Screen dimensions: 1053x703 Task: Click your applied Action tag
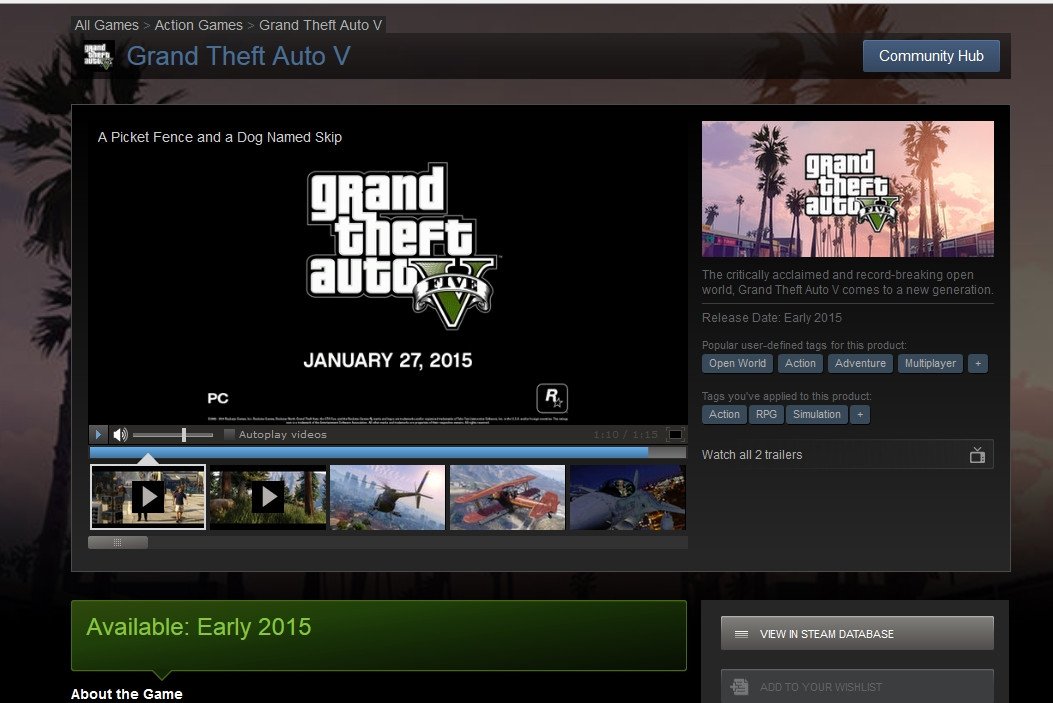(x=724, y=414)
